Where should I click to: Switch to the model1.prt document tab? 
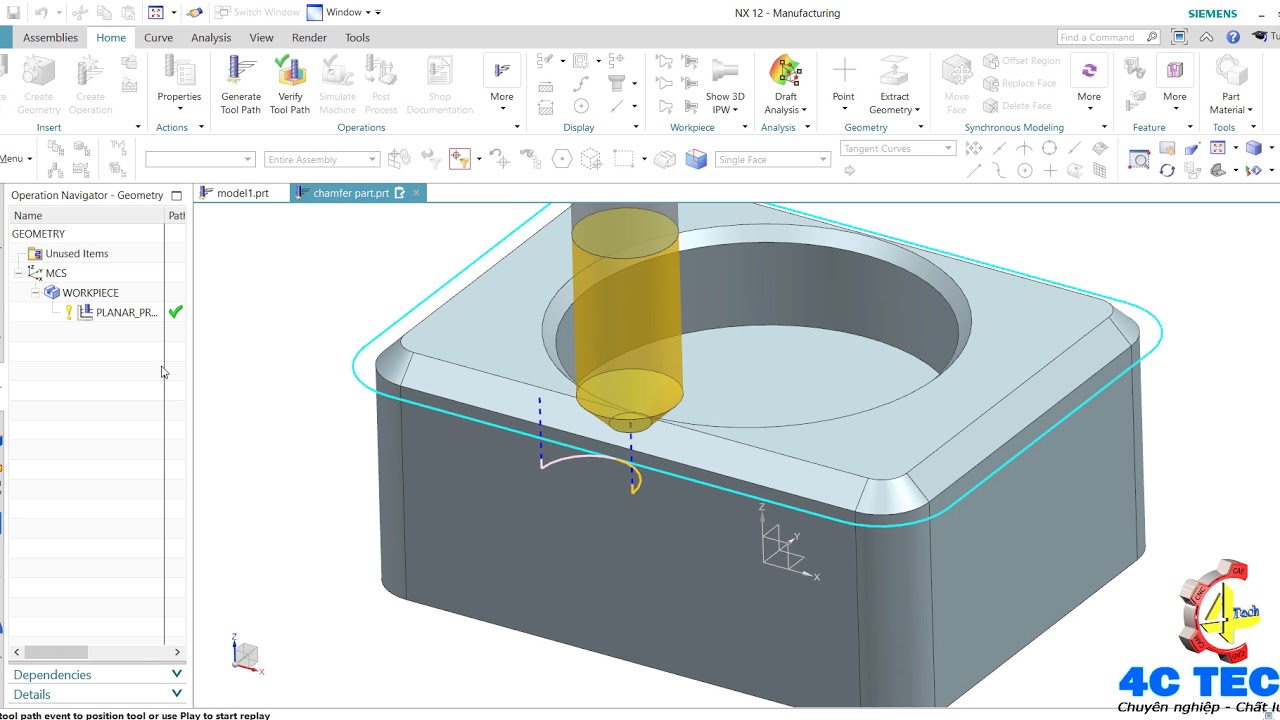(x=242, y=193)
